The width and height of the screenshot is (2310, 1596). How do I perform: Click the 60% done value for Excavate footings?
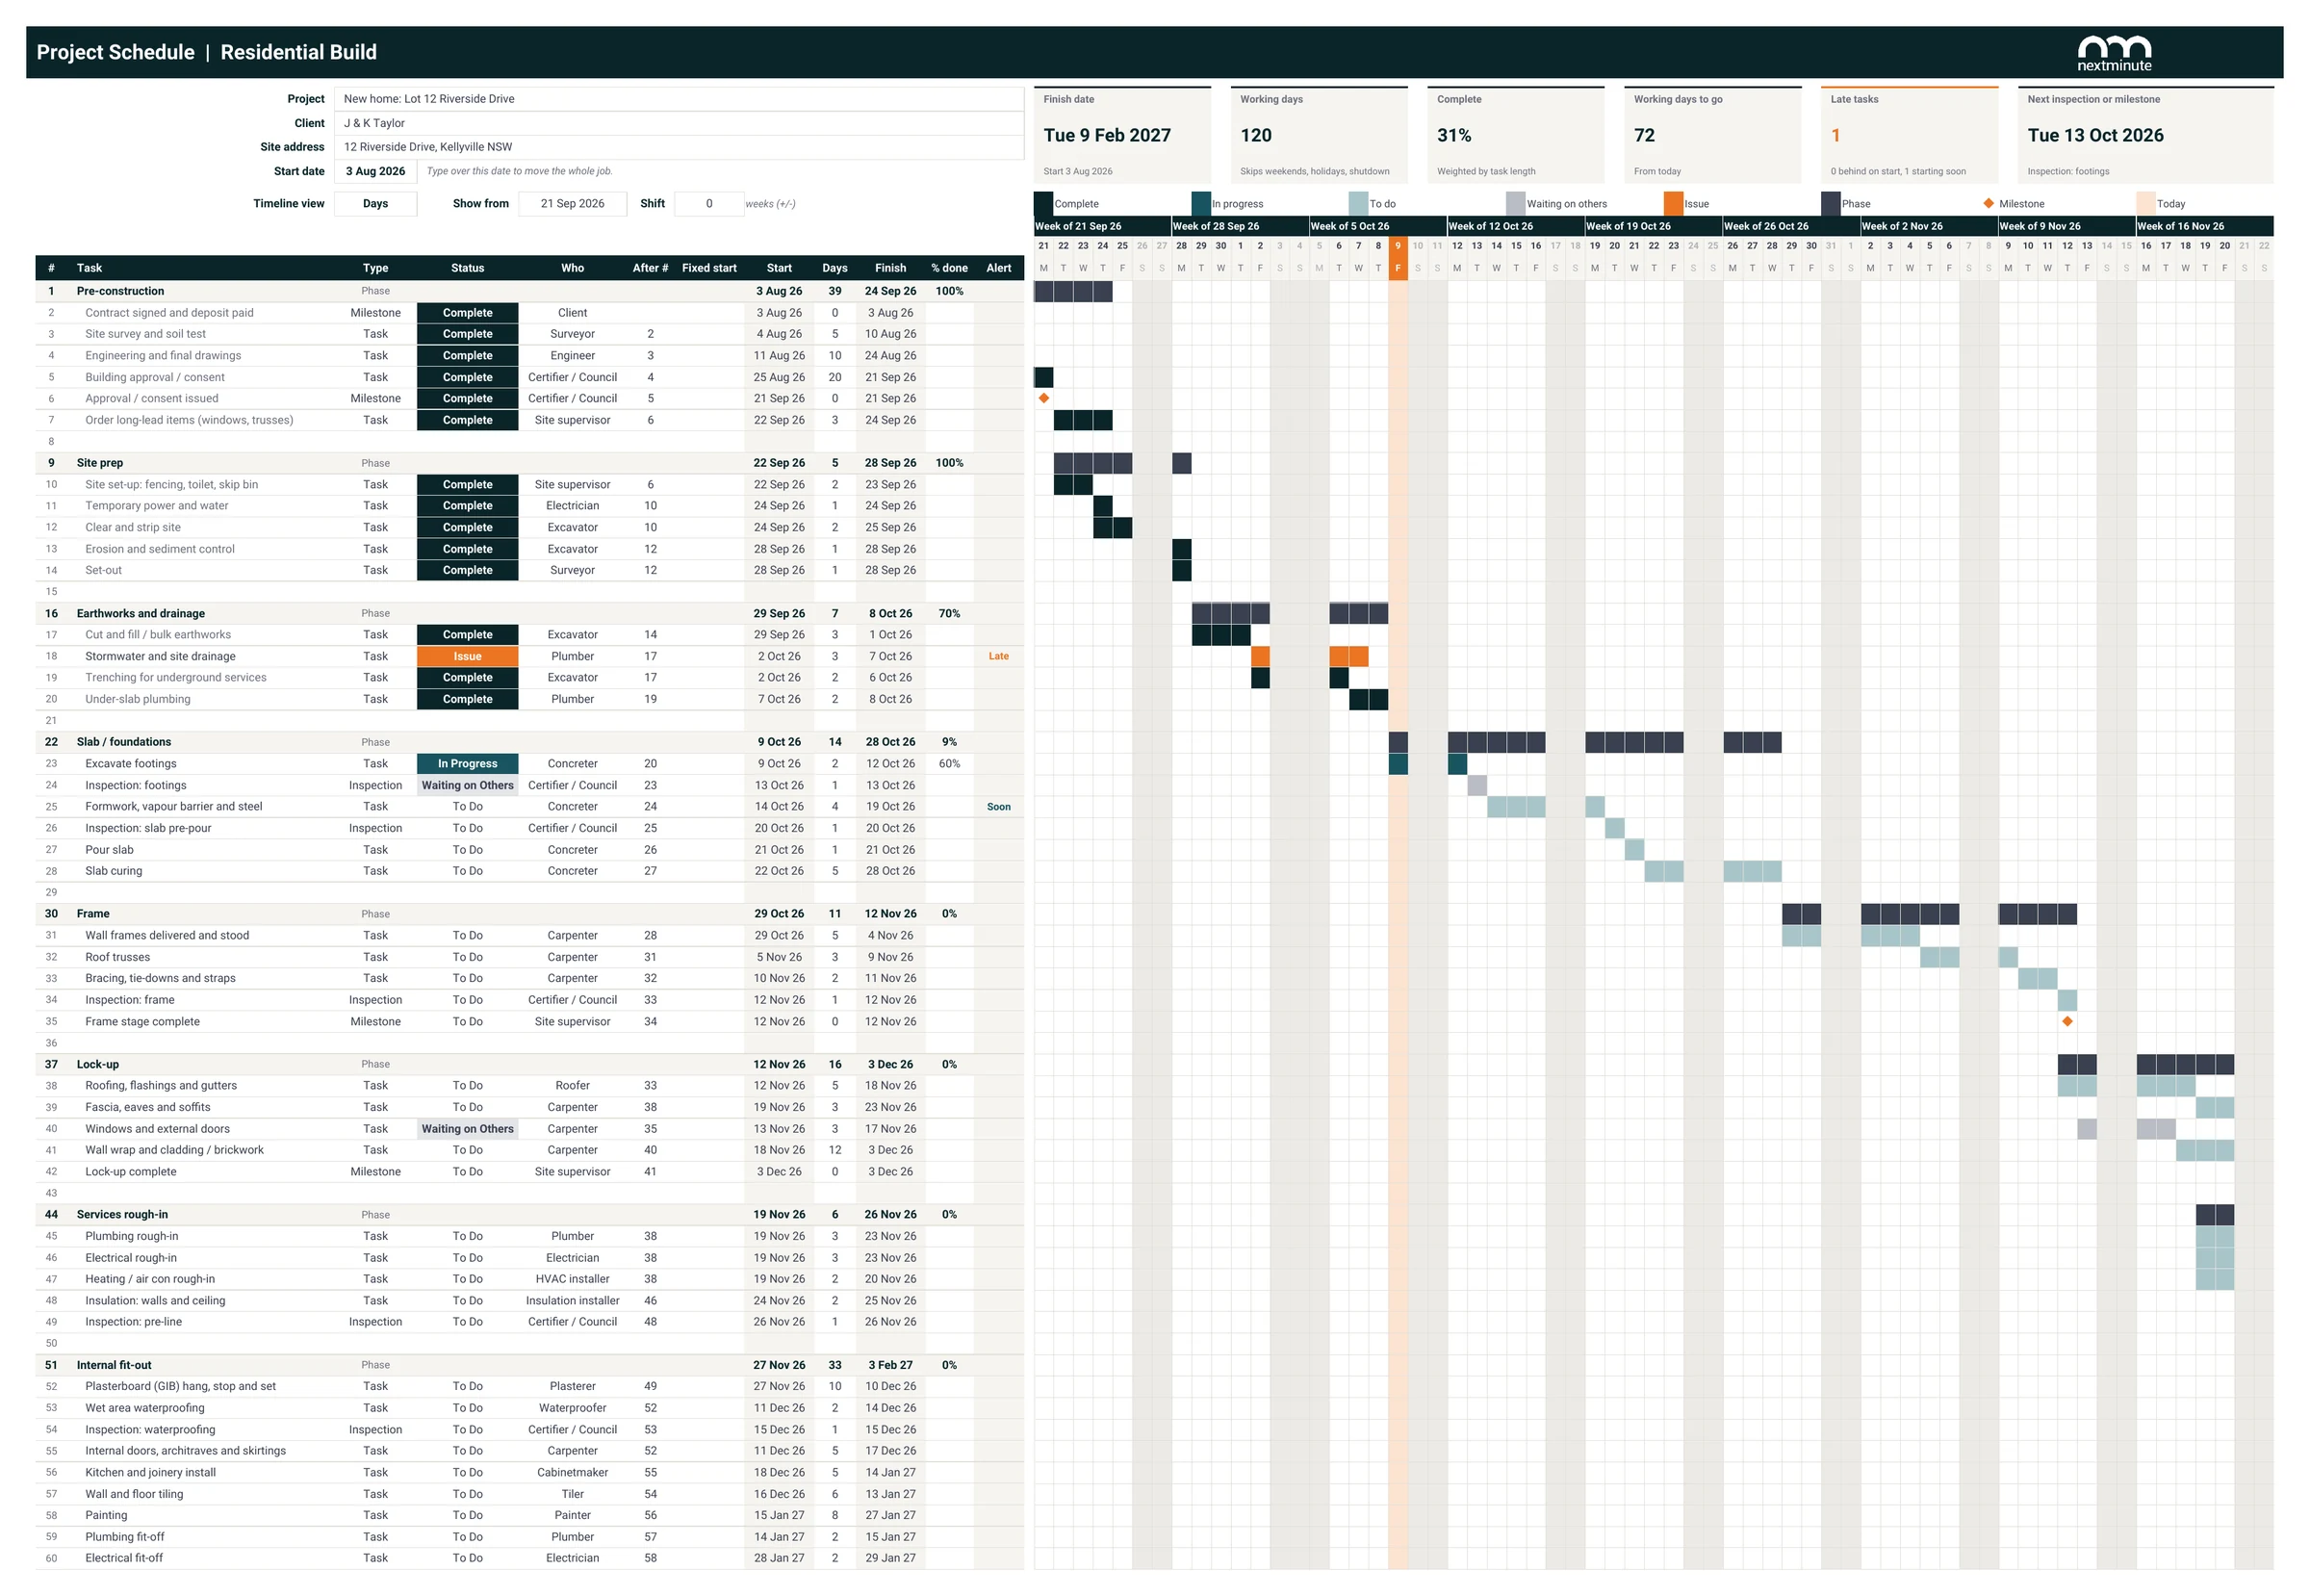[x=949, y=763]
